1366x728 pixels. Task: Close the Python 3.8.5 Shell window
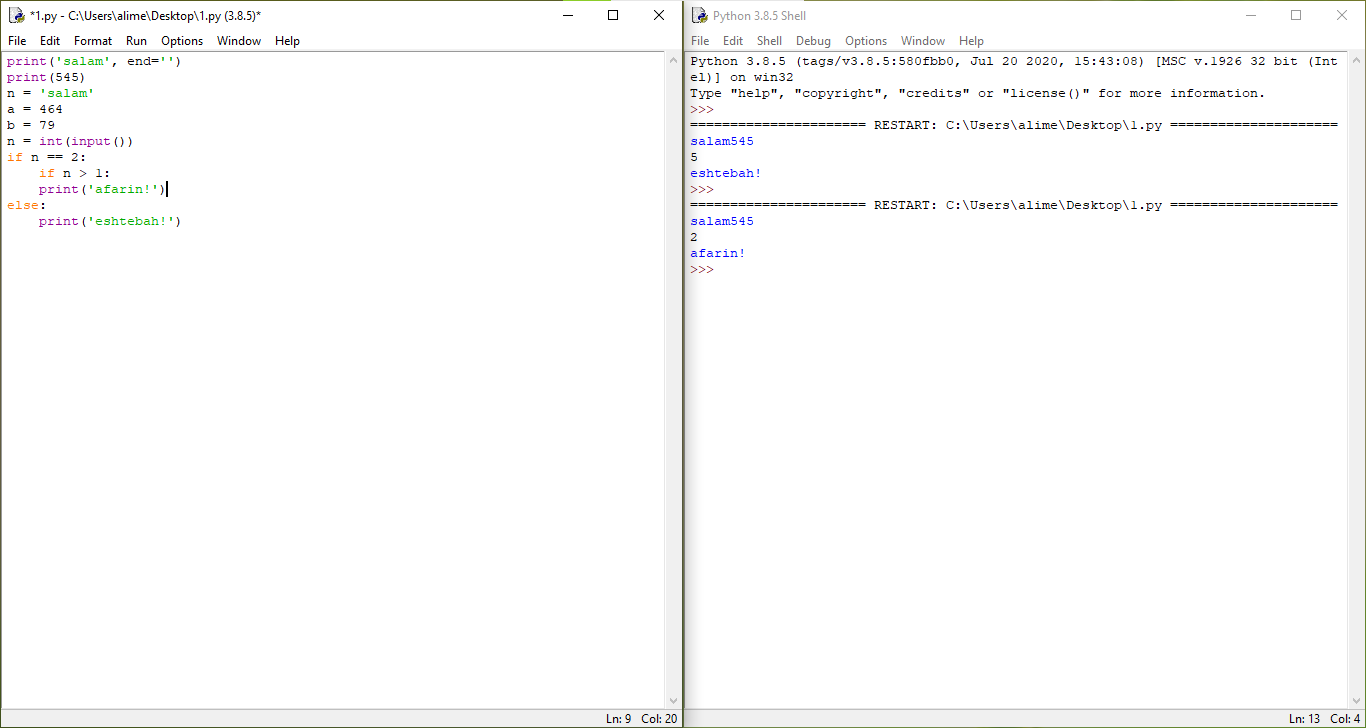point(1342,16)
